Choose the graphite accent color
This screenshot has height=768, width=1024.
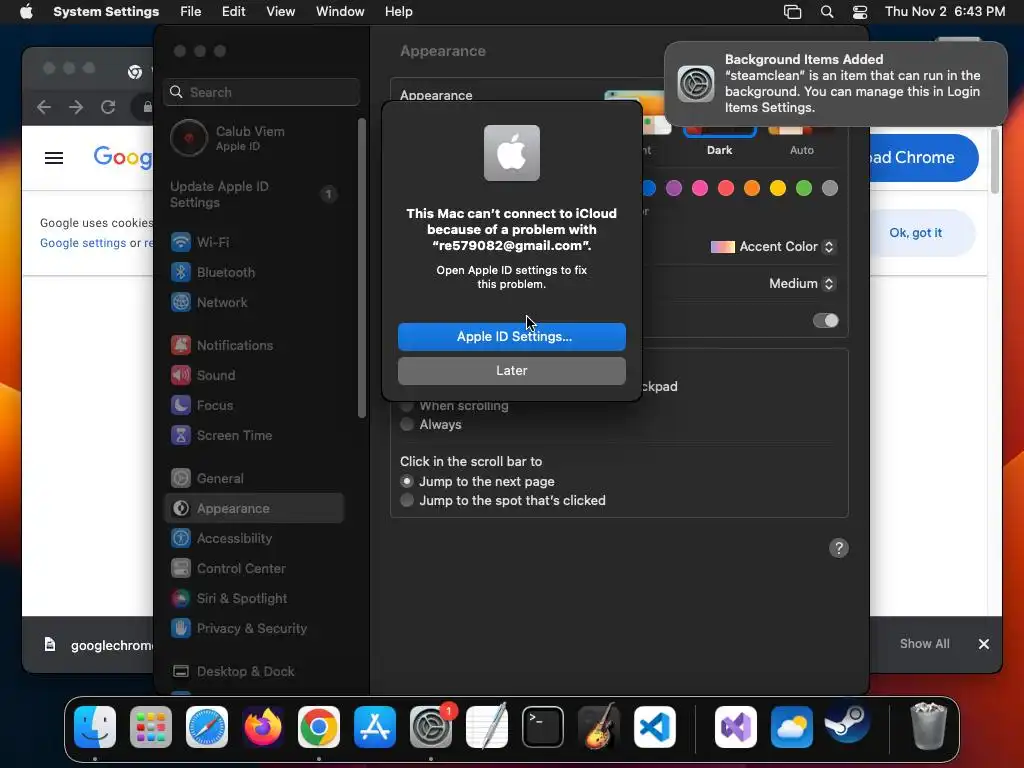pyautogui.click(x=829, y=188)
